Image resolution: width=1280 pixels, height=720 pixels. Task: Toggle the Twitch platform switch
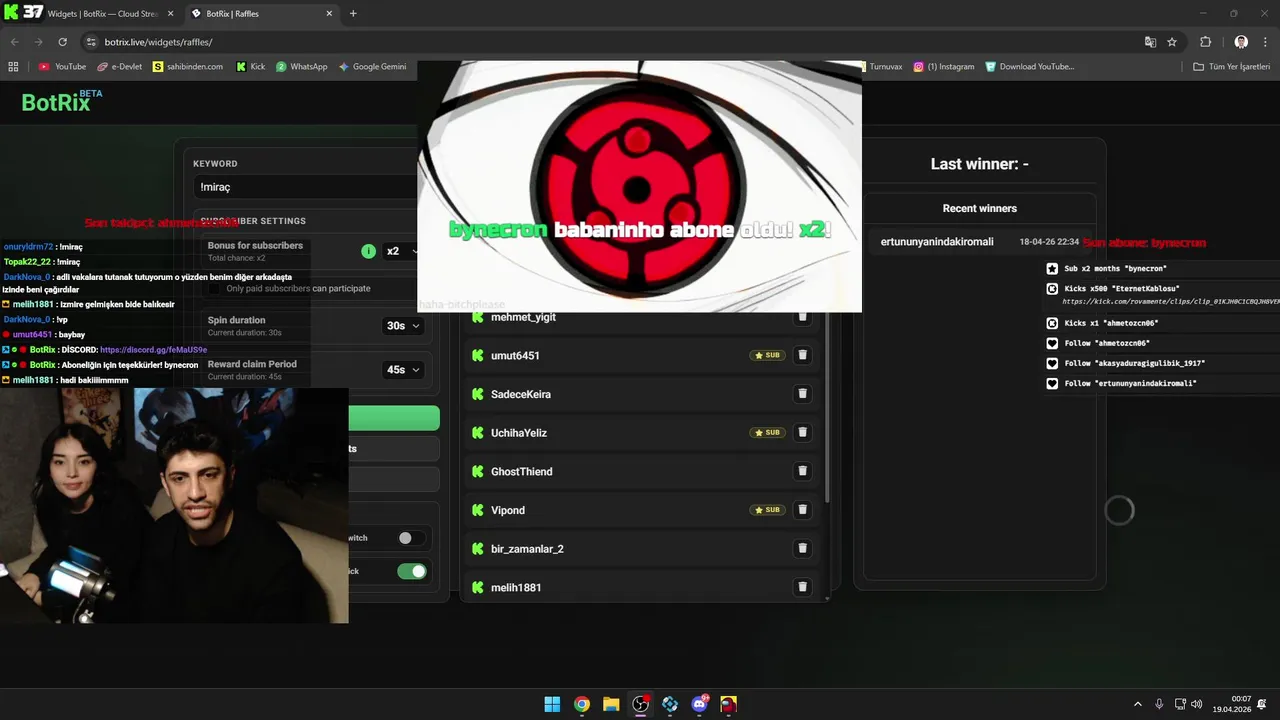pyautogui.click(x=410, y=538)
